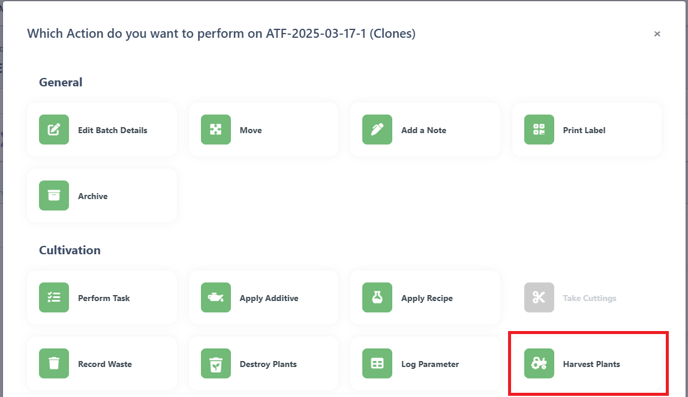
Task: Click the Apply Recipe text label
Action: tap(427, 298)
